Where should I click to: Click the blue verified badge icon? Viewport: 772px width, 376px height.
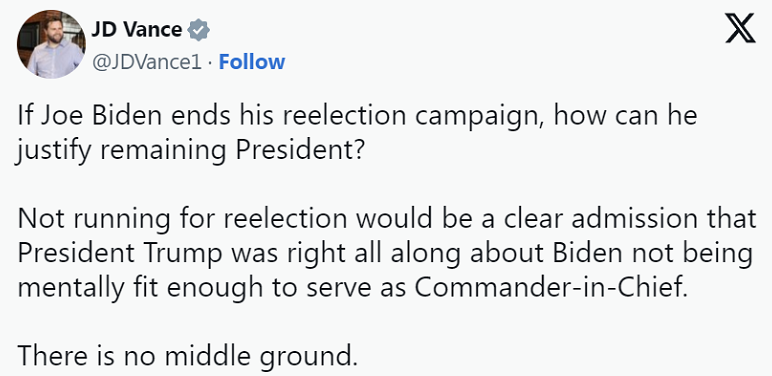click(x=199, y=31)
